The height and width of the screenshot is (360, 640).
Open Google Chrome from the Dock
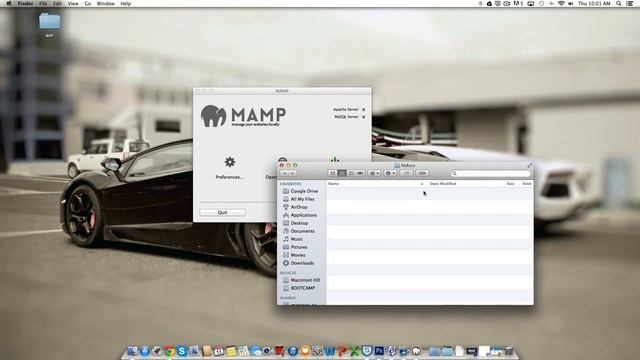click(170, 351)
